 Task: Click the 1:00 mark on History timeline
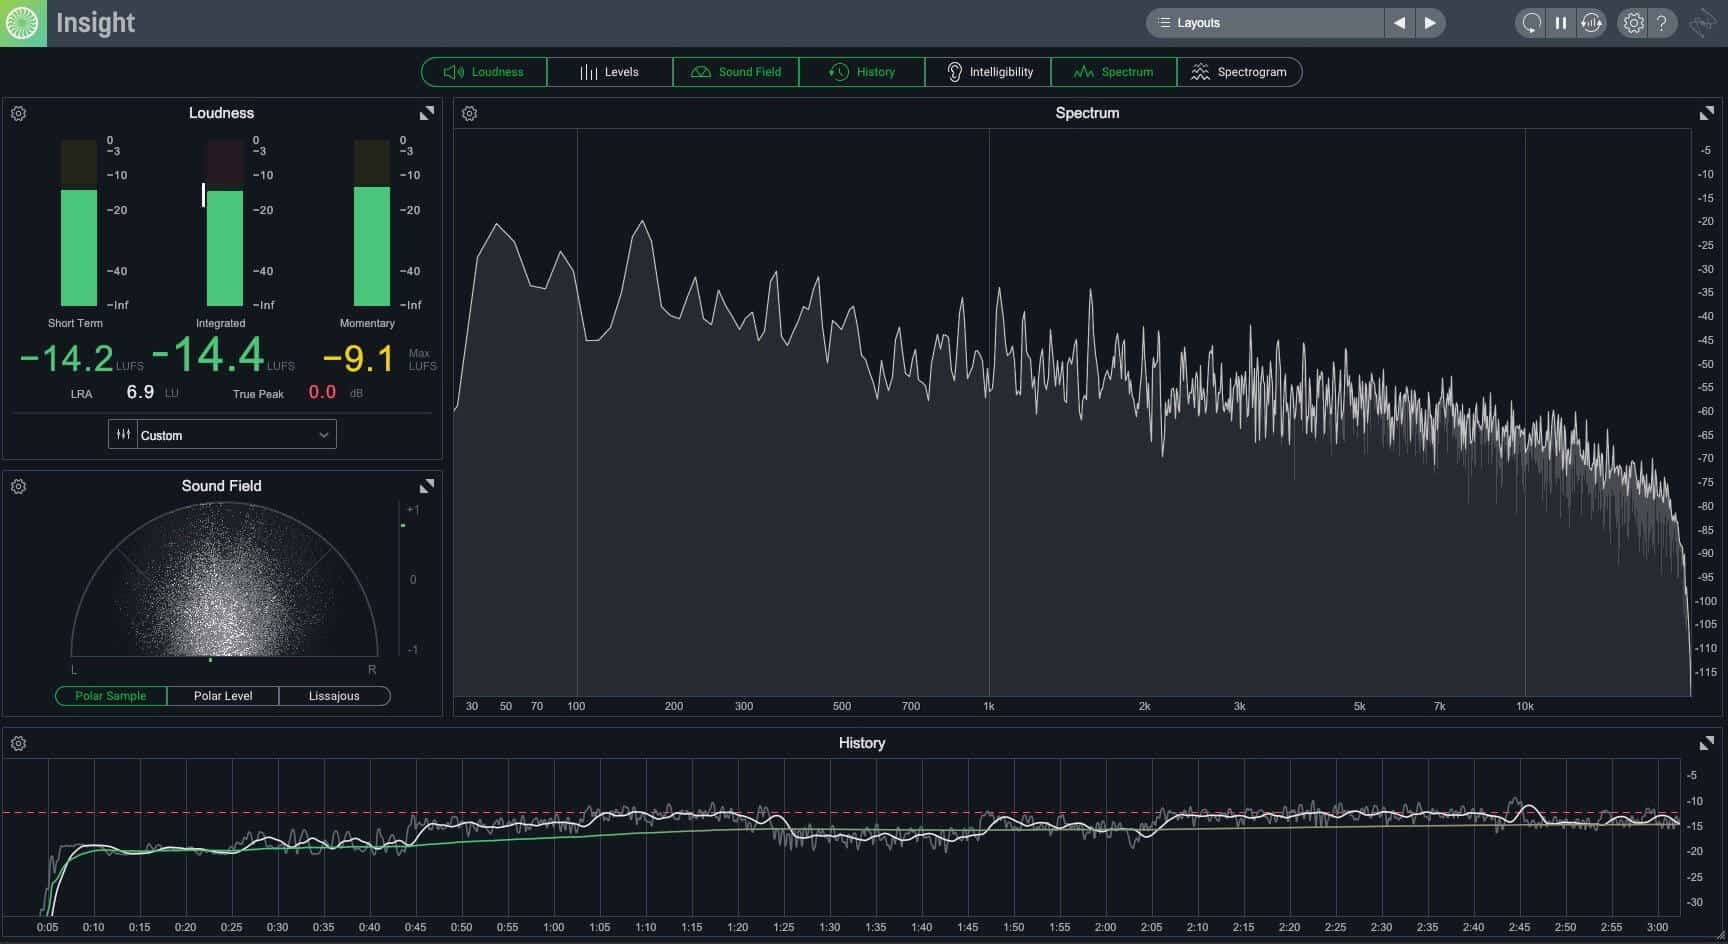coord(553,927)
